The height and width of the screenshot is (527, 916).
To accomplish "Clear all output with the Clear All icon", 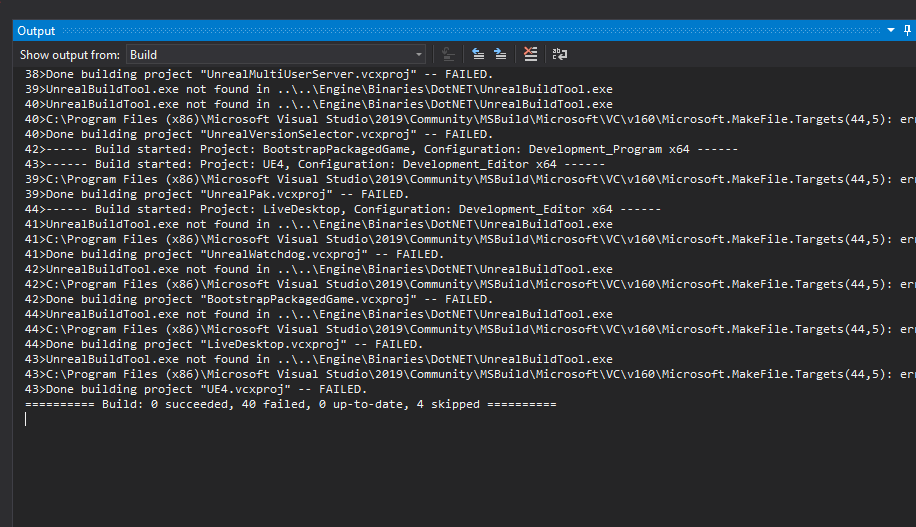I will pyautogui.click(x=530, y=54).
